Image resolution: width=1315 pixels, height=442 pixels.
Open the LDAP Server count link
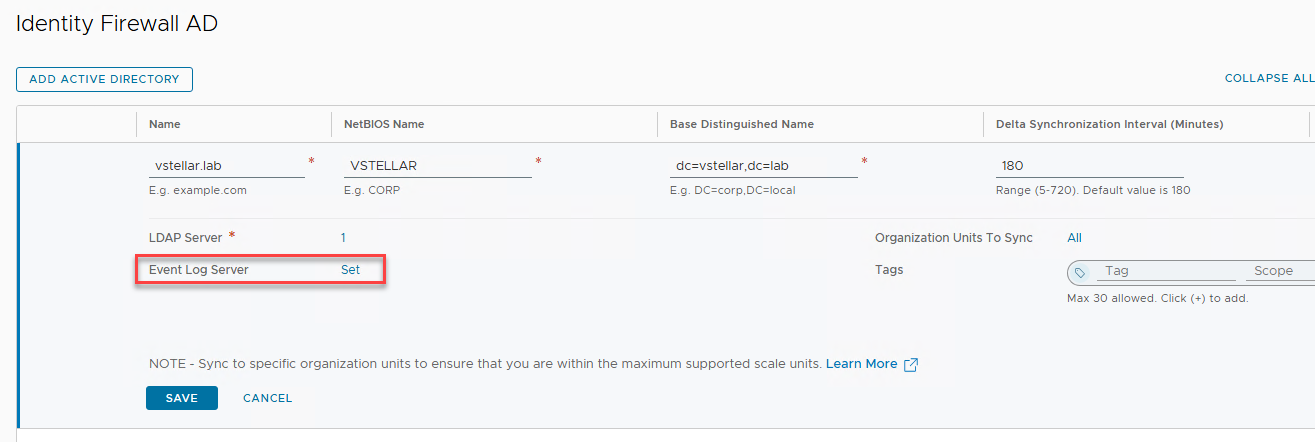343,238
